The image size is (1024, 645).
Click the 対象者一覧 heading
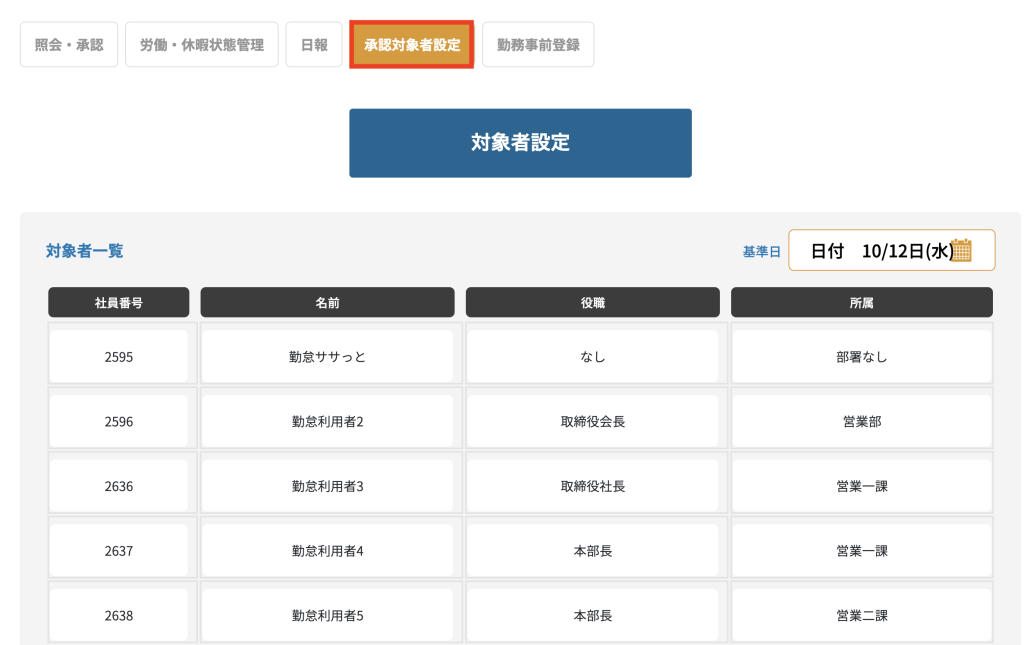coord(84,251)
